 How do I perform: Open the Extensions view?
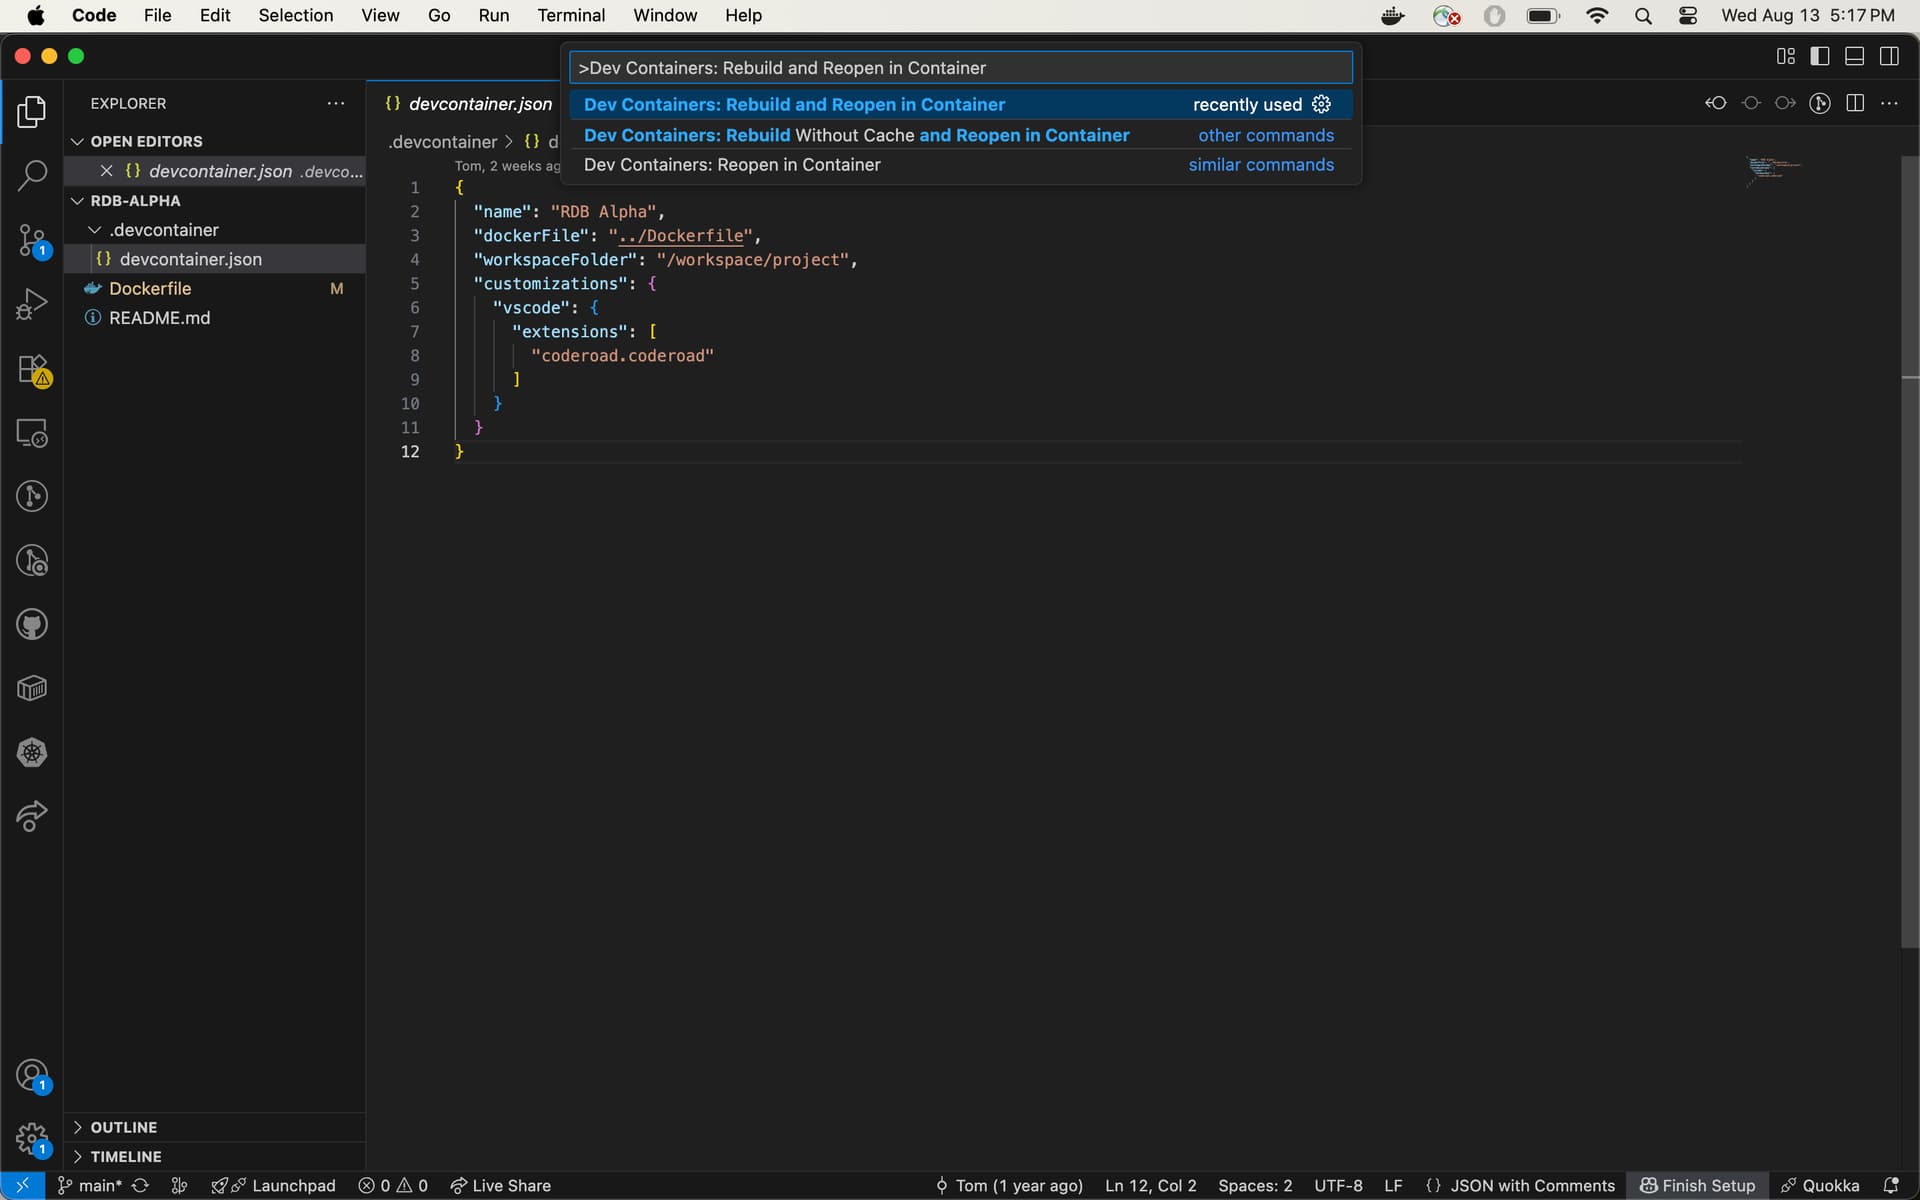(x=32, y=369)
